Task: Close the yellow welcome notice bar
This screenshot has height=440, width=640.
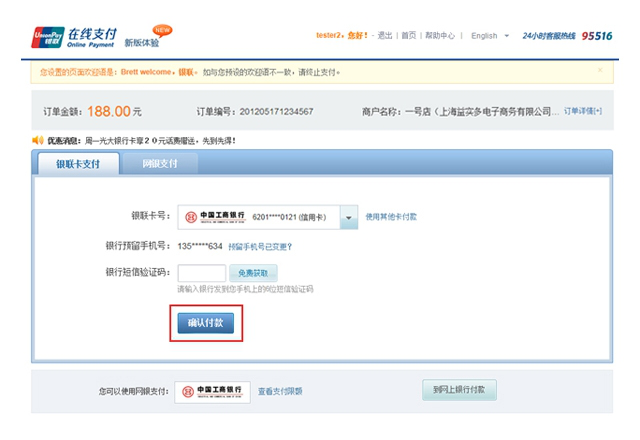Action: 600,70
